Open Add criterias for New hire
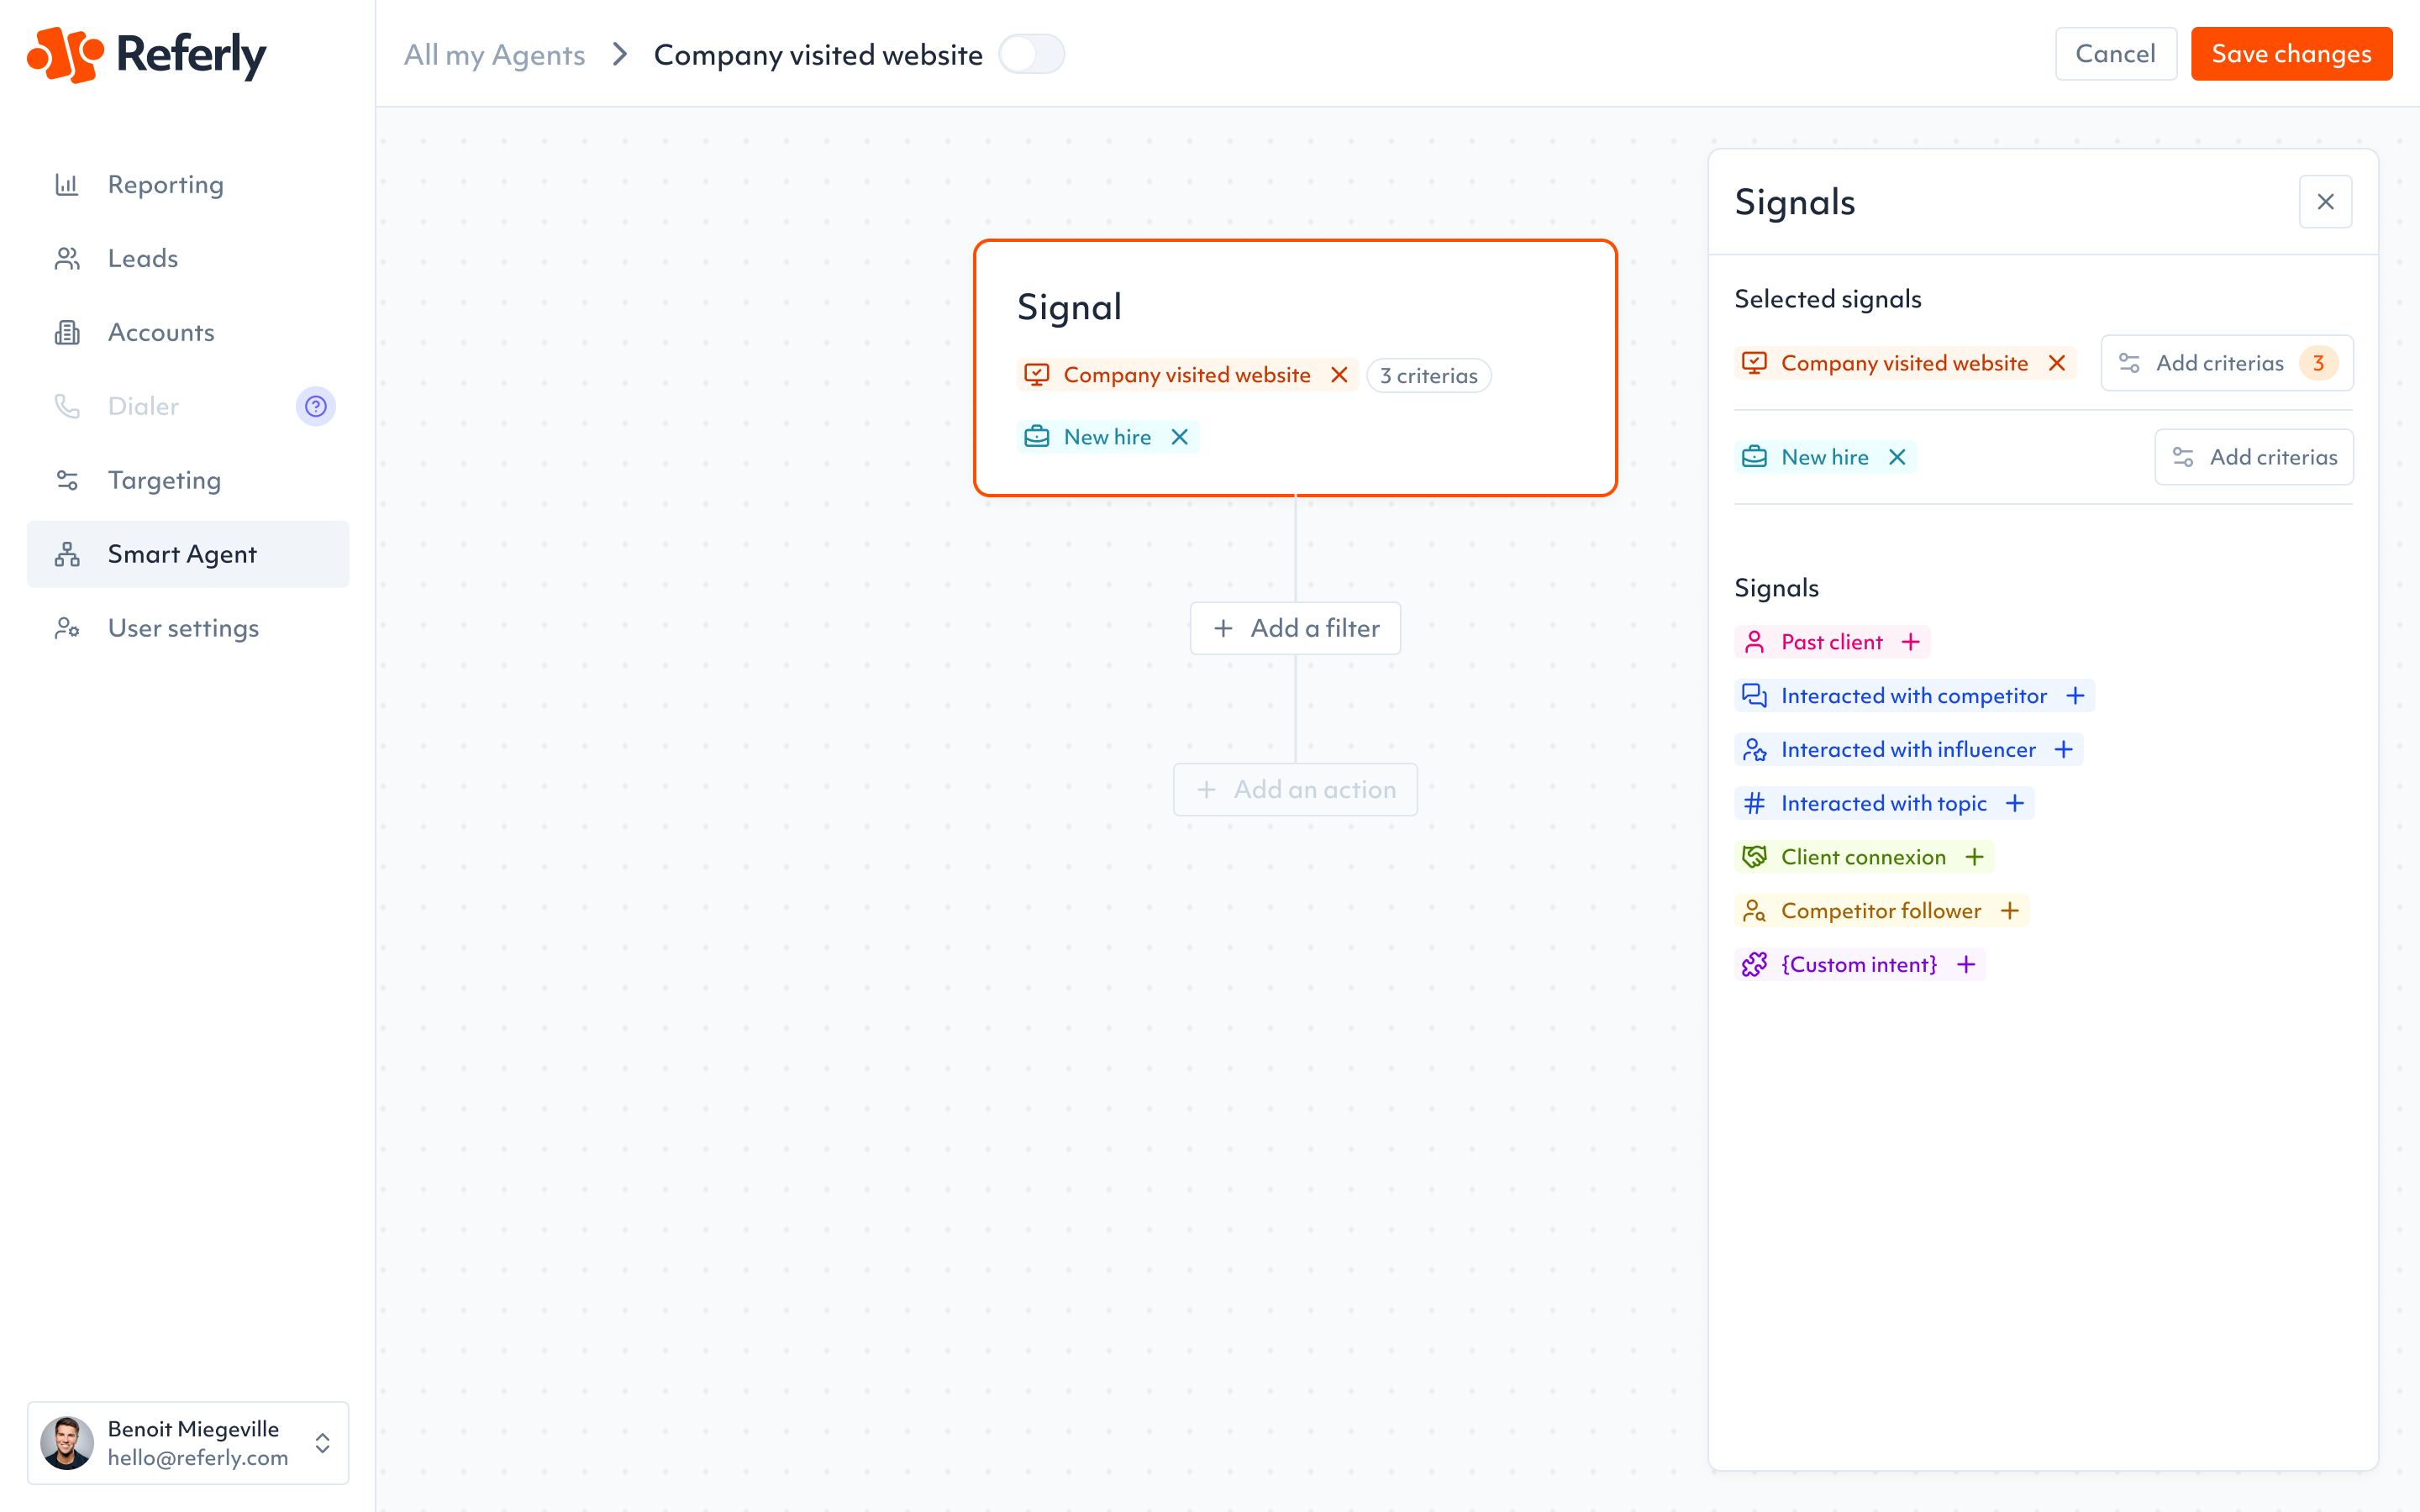This screenshot has height=1512, width=2420. pos(2254,457)
